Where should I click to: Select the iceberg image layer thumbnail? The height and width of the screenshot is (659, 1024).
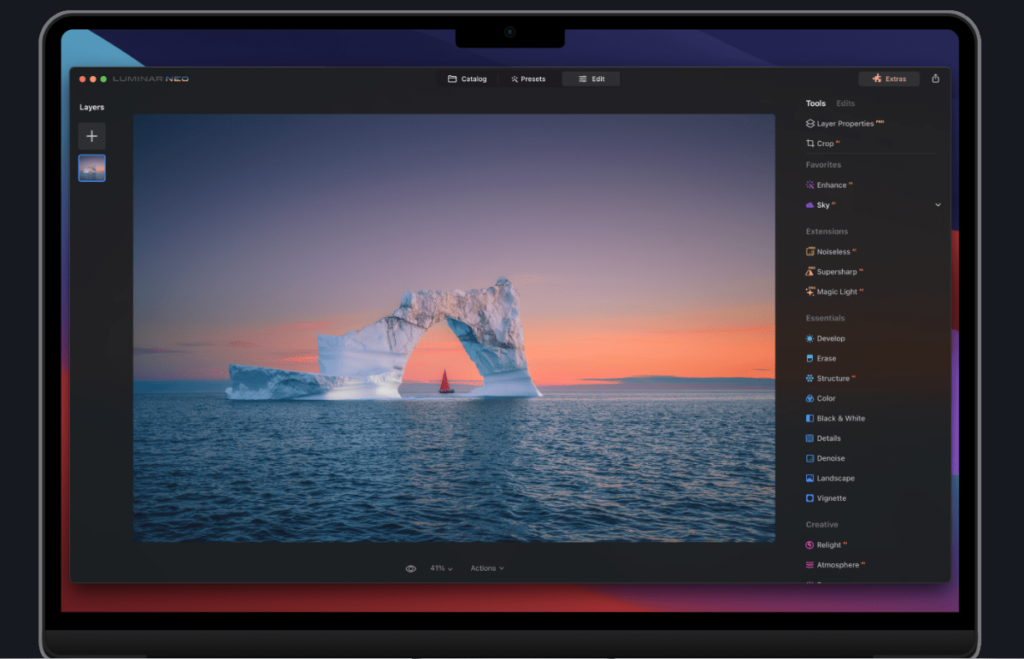click(x=91, y=168)
